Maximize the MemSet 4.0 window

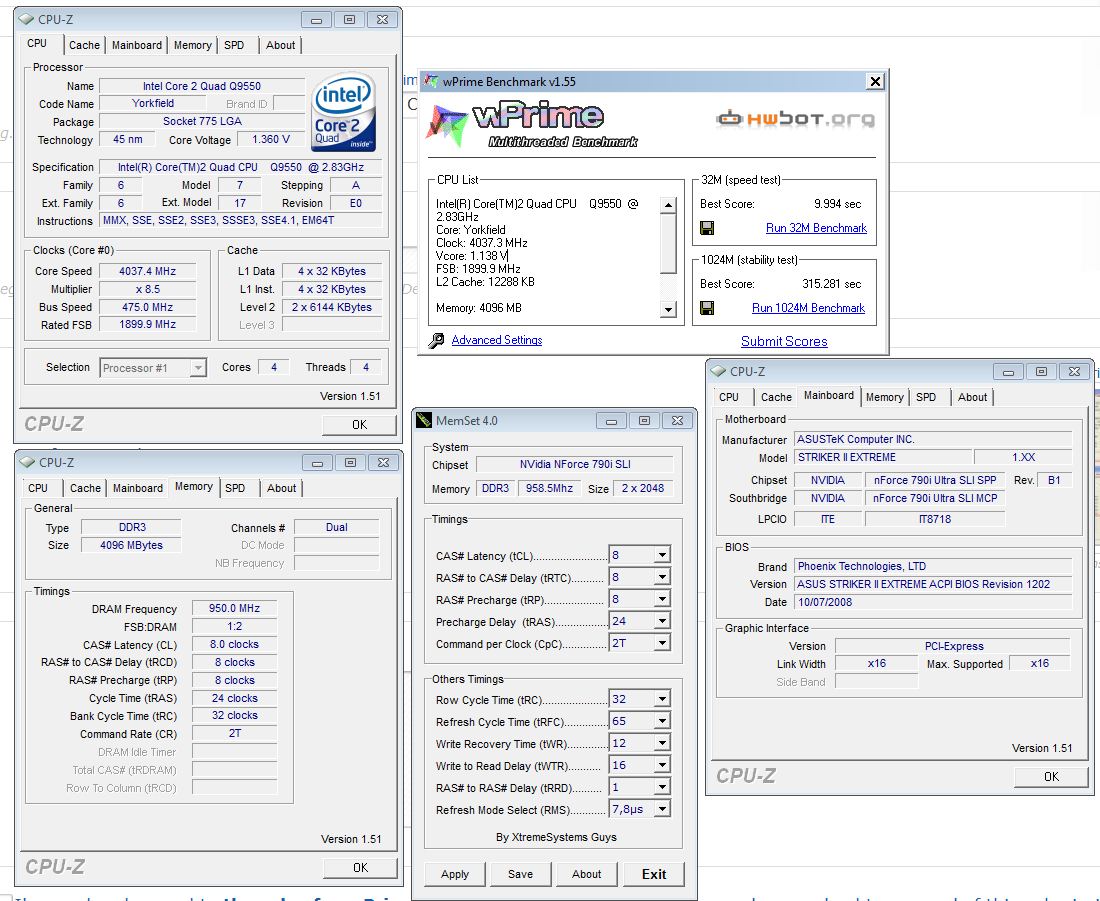pyautogui.click(x=644, y=420)
